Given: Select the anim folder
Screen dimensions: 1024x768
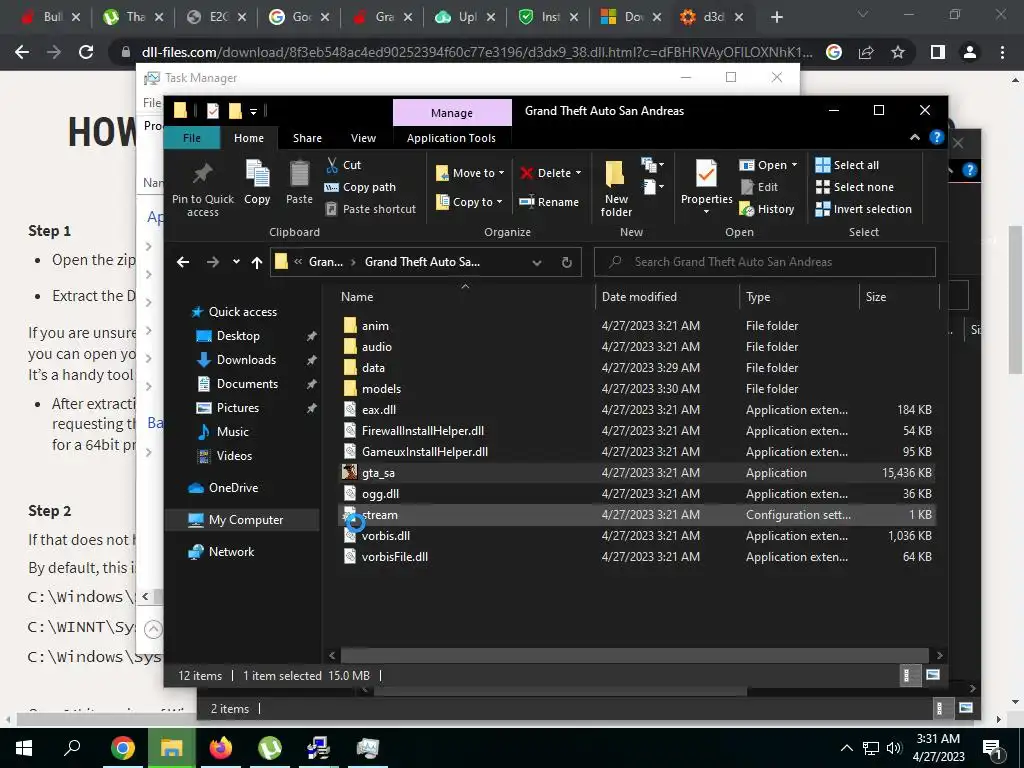Looking at the screenshot, I should pos(637,326).
